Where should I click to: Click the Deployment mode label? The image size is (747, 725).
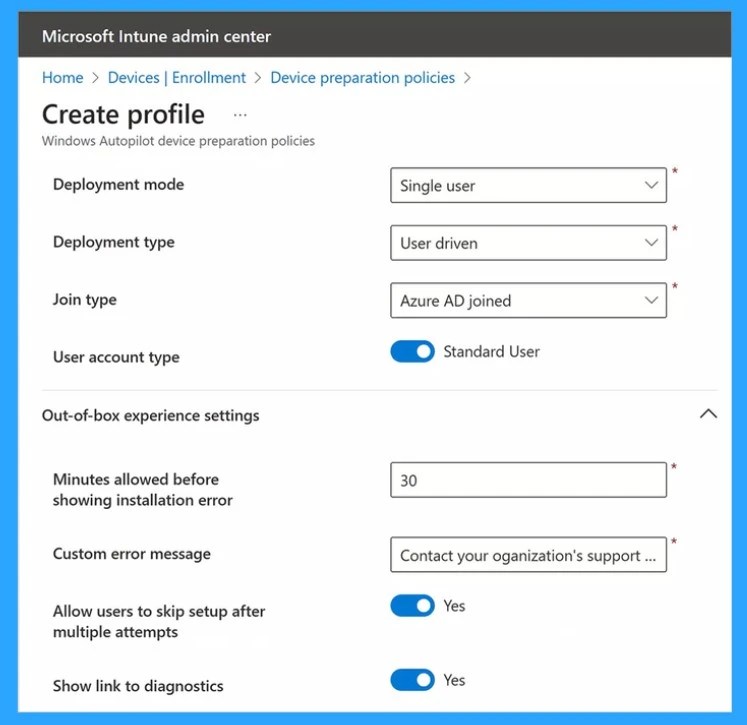pyautogui.click(x=118, y=184)
